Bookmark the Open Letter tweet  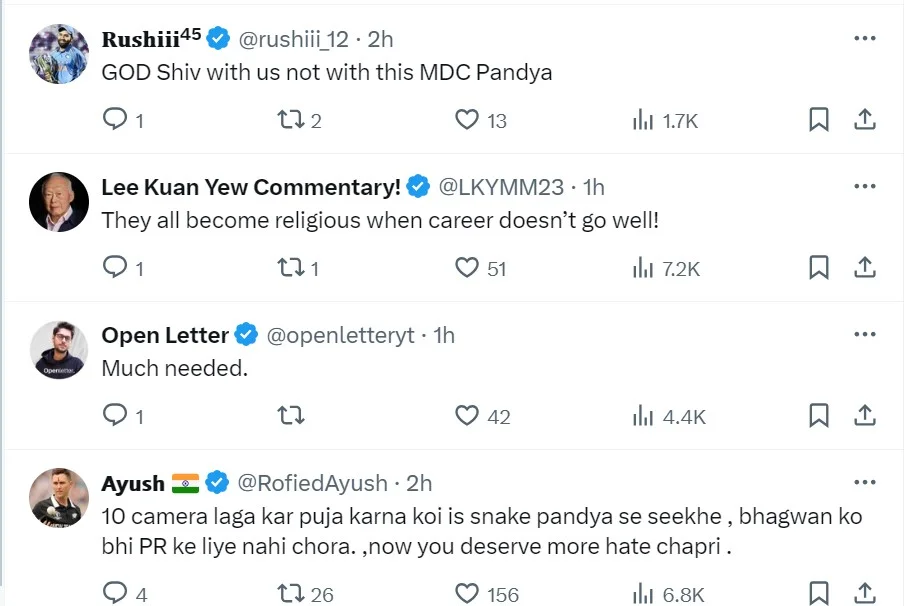click(818, 415)
